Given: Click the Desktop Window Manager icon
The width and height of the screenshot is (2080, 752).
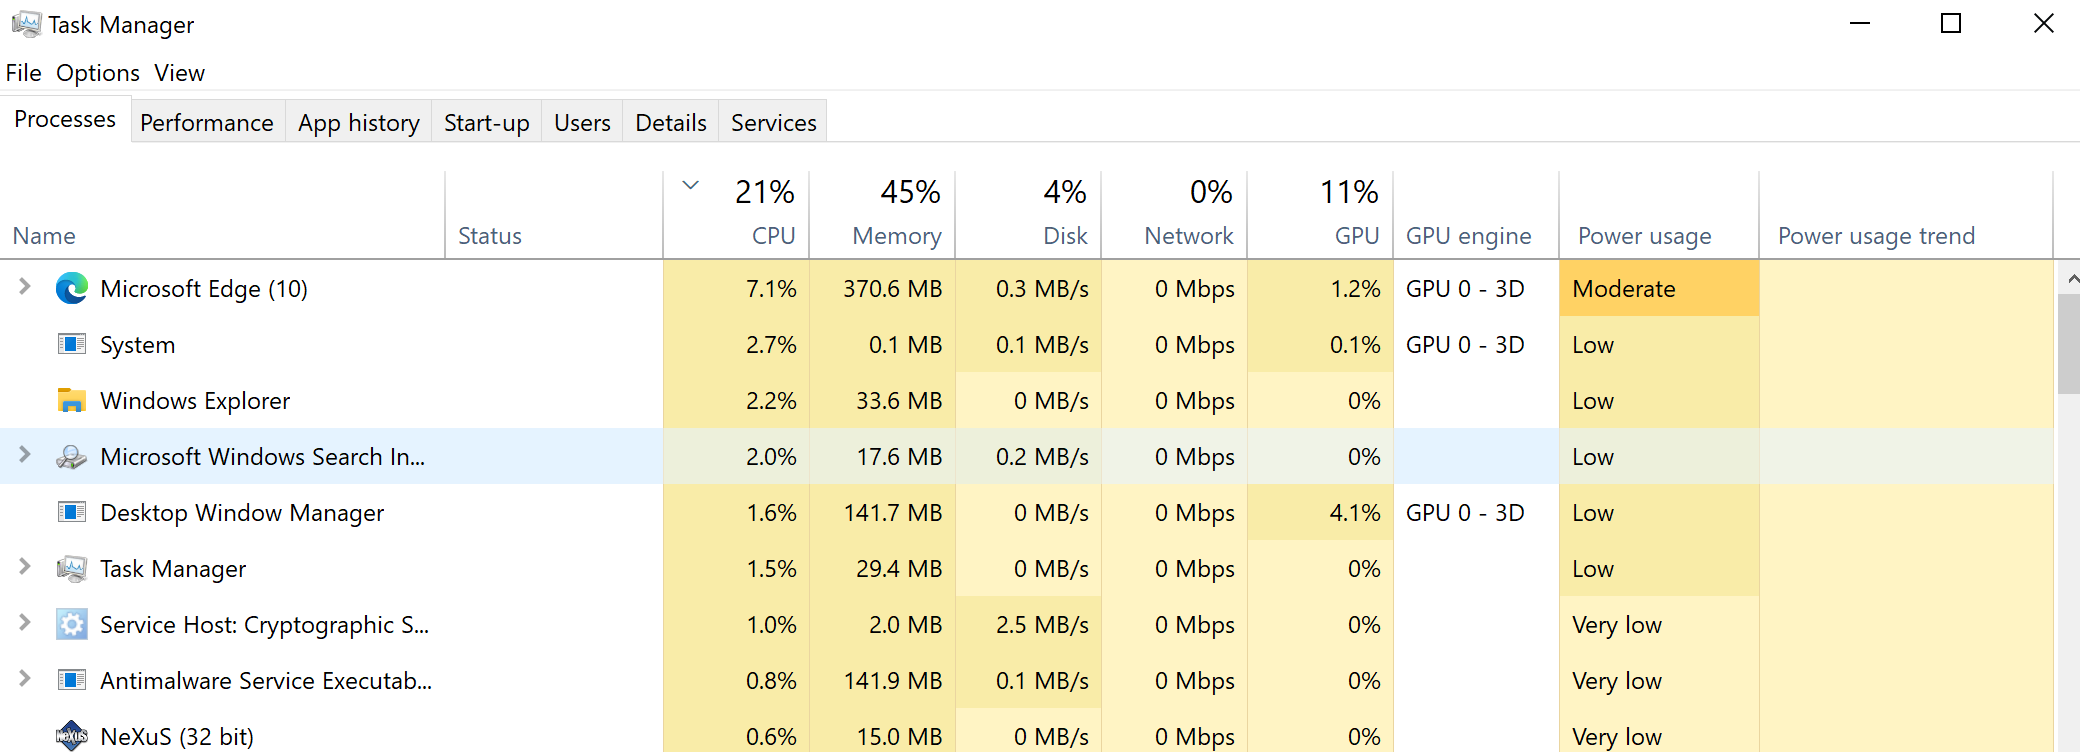Looking at the screenshot, I should pos(70,512).
